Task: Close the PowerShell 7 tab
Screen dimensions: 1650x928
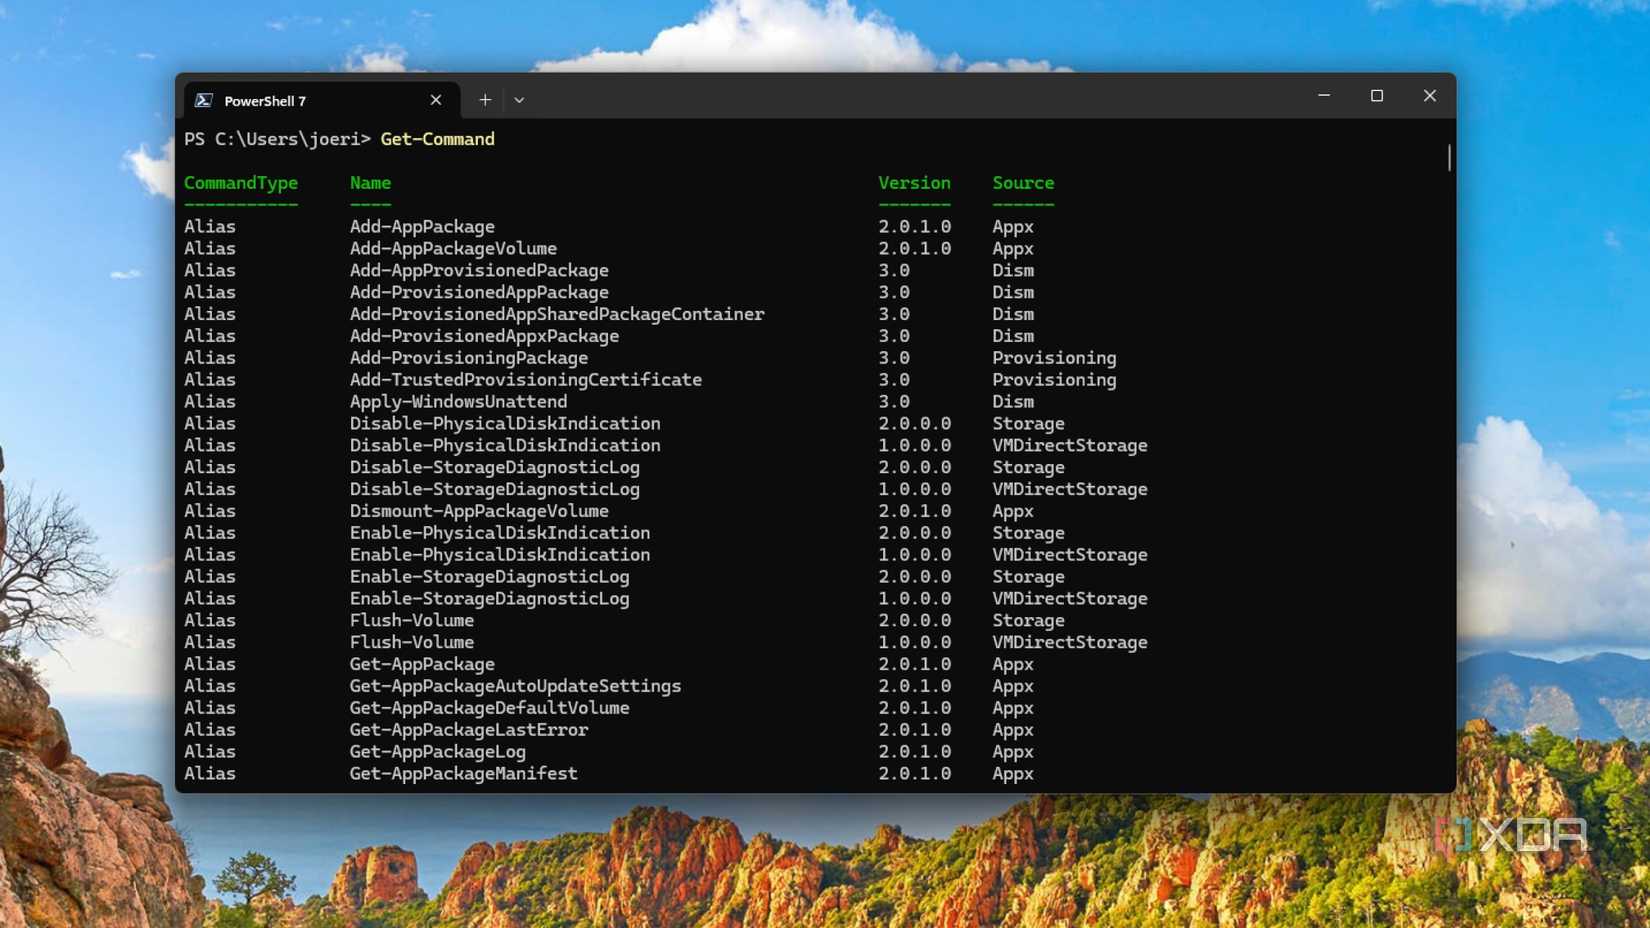Action: tap(436, 100)
